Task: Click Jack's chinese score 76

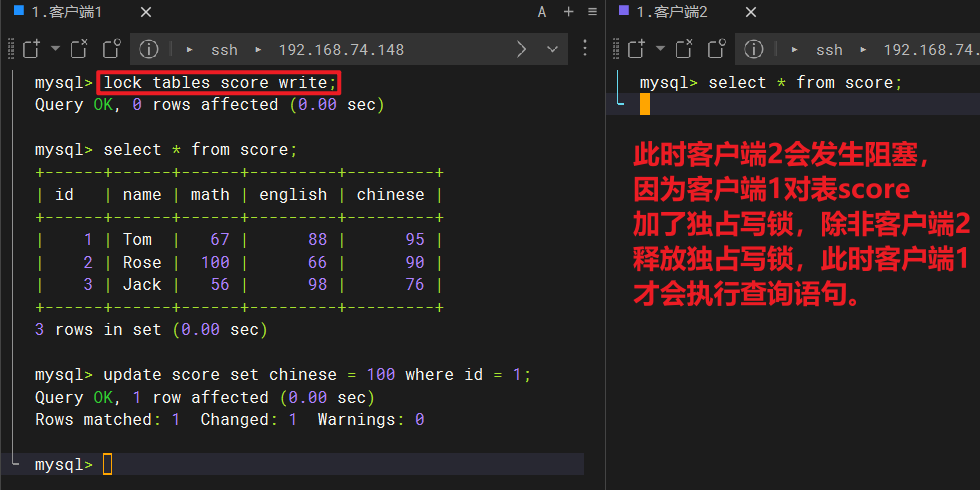Action: coord(415,285)
